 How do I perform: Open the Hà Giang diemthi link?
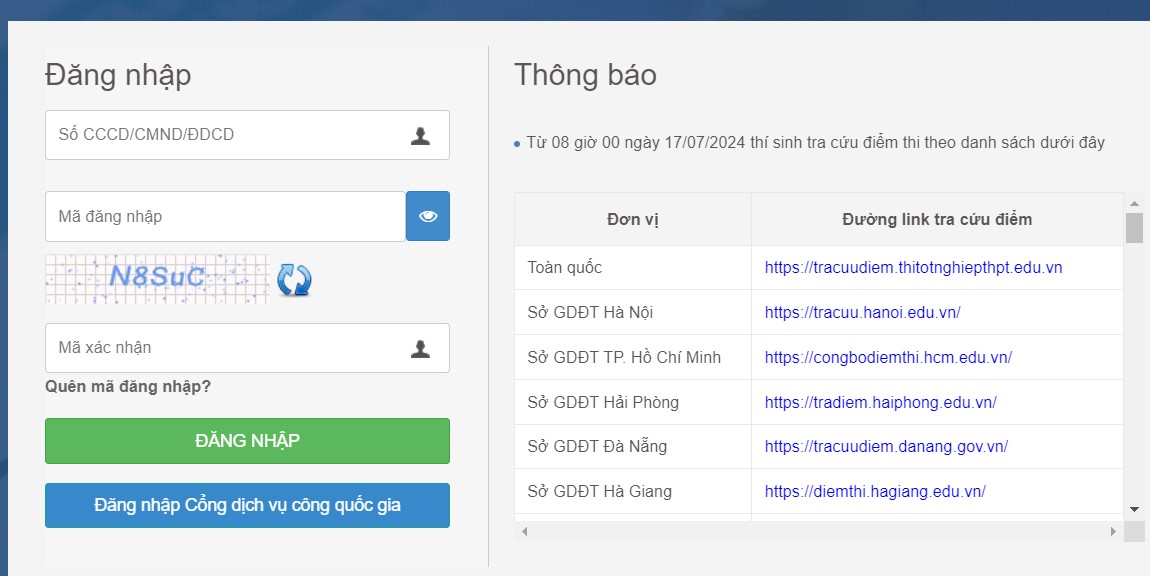(875, 491)
